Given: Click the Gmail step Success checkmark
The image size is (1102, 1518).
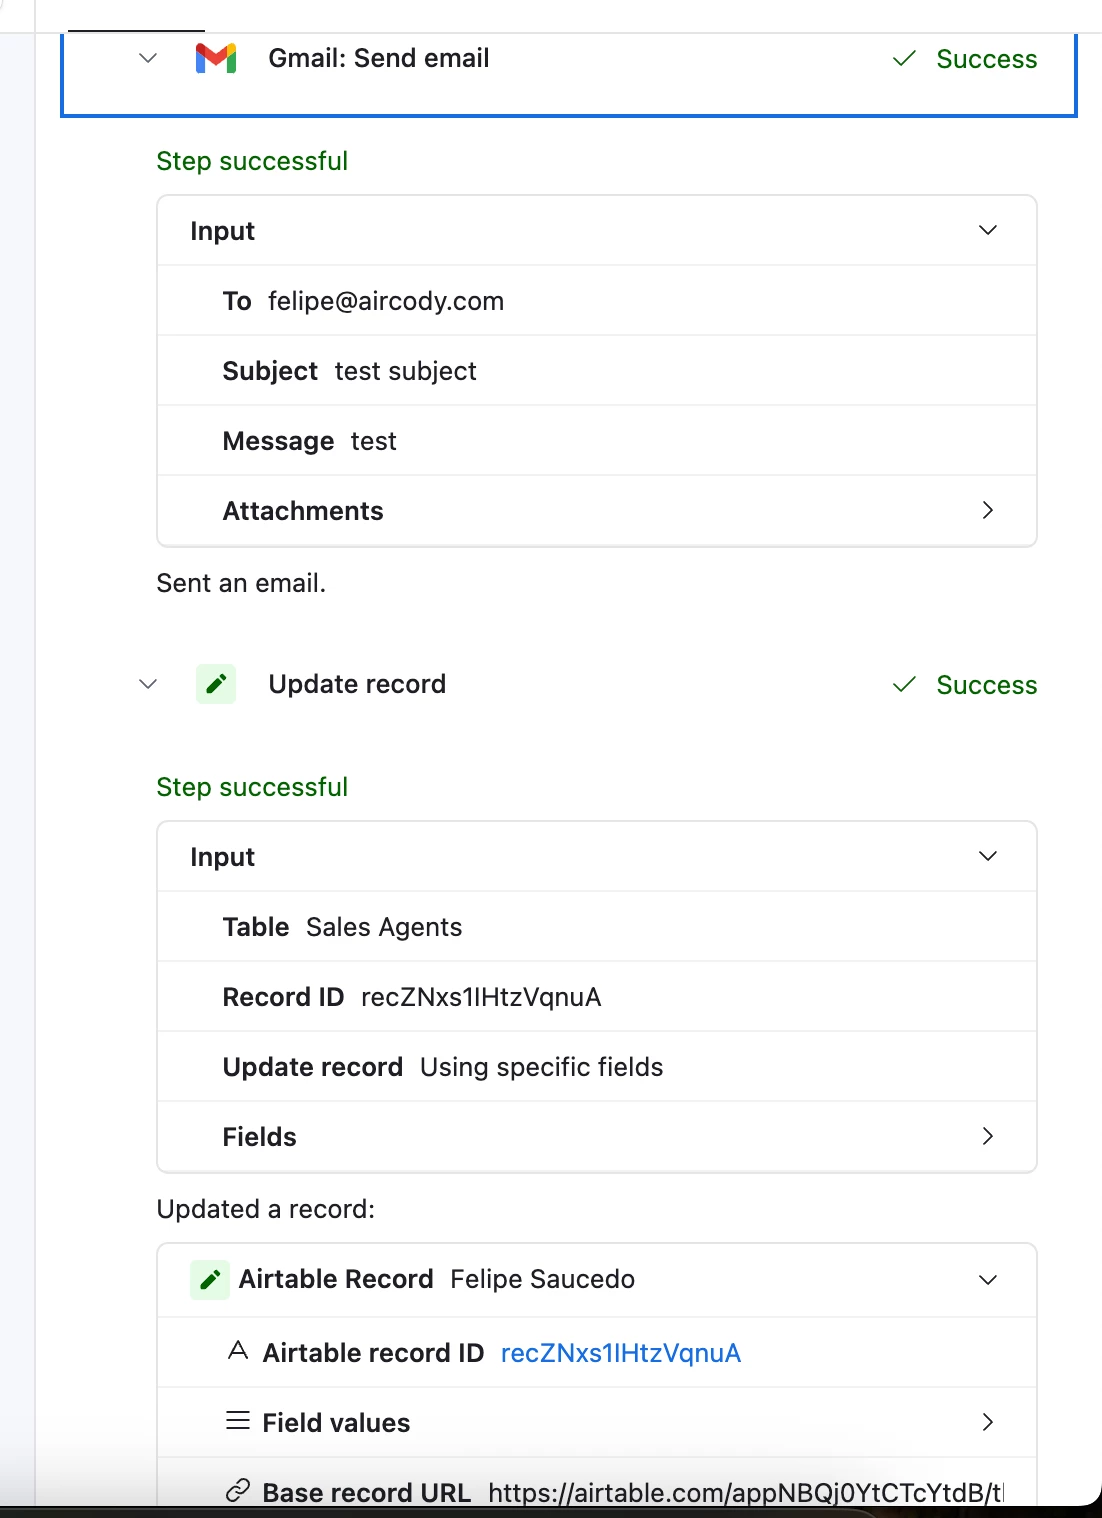Looking at the screenshot, I should coord(904,59).
